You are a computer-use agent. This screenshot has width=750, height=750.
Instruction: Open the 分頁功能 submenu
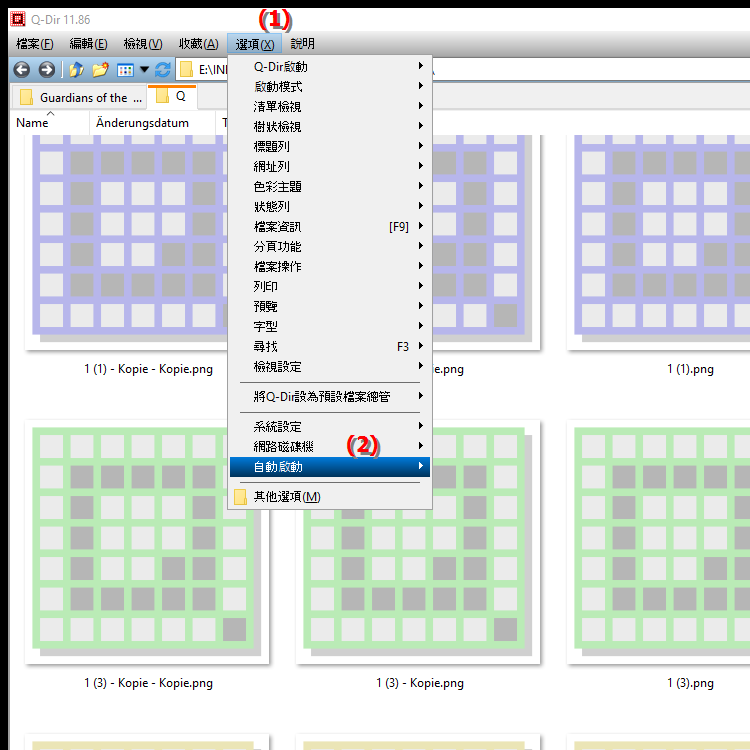click(330, 247)
